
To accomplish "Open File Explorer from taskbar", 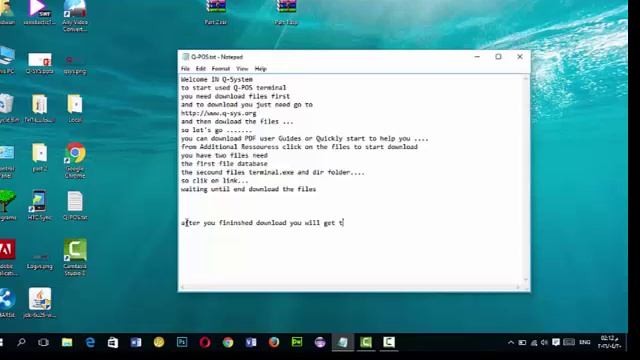I will pyautogui.click(x=67, y=342).
